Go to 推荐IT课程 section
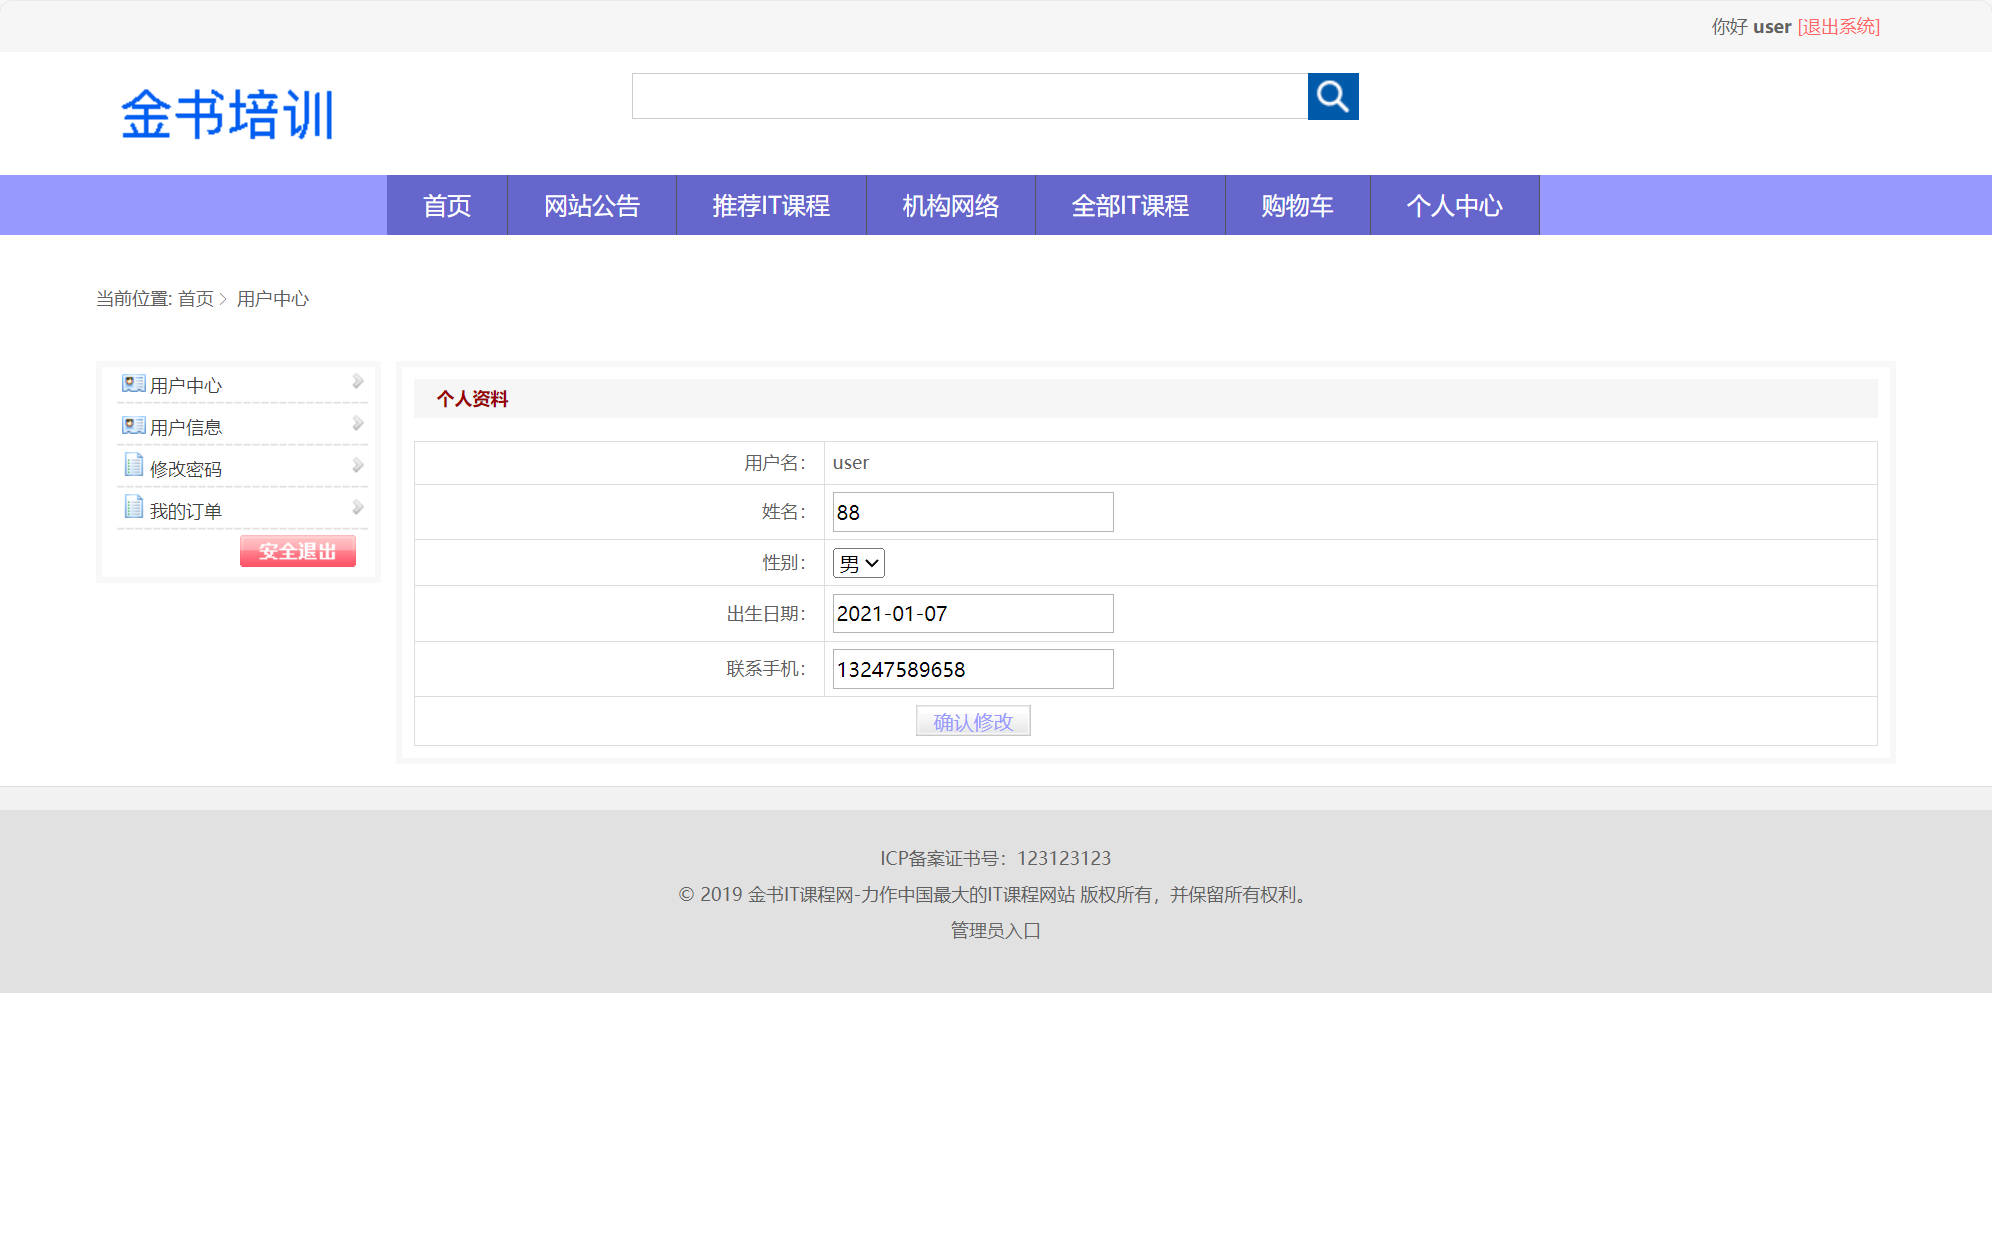The width and height of the screenshot is (1992, 1252). click(770, 205)
